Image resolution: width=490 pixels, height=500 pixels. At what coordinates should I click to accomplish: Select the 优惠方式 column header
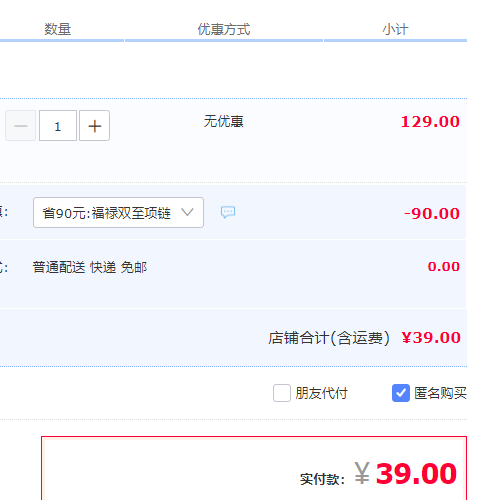tap(224, 29)
